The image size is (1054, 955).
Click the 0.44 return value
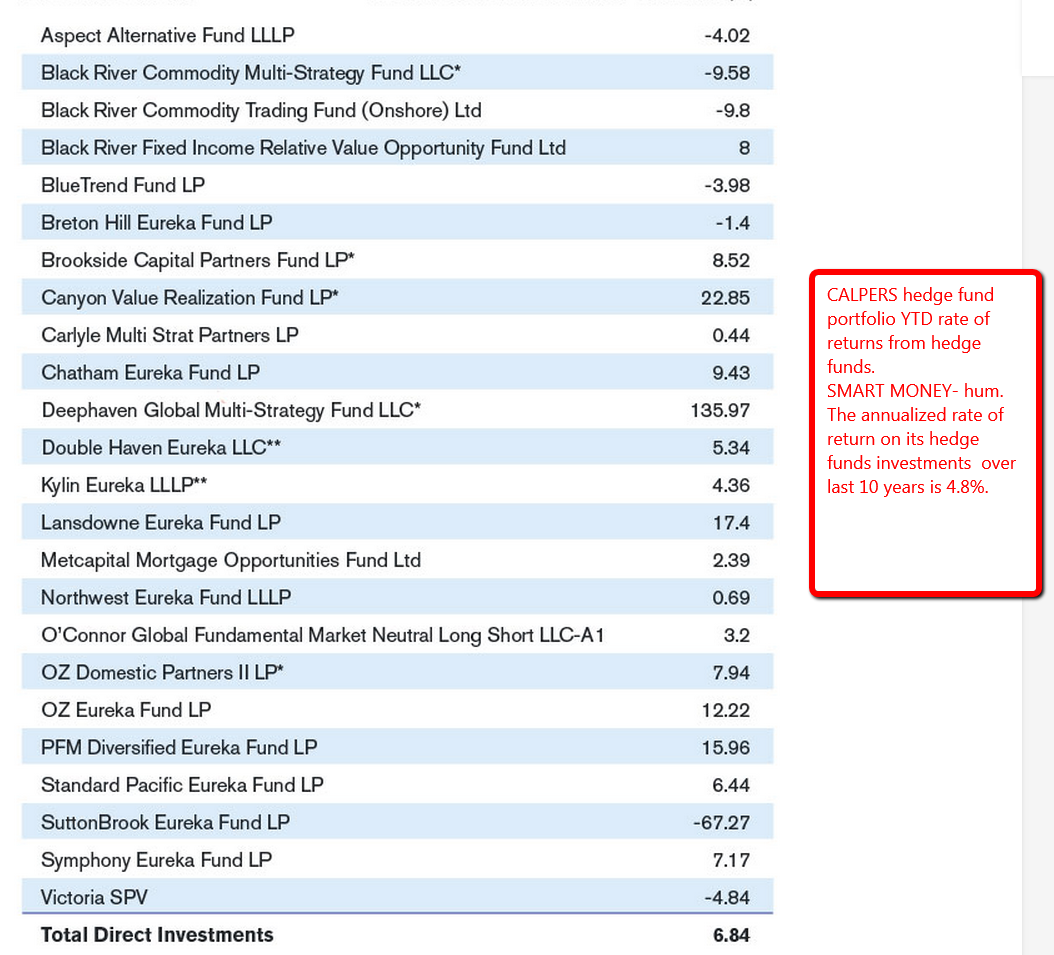[x=731, y=335]
